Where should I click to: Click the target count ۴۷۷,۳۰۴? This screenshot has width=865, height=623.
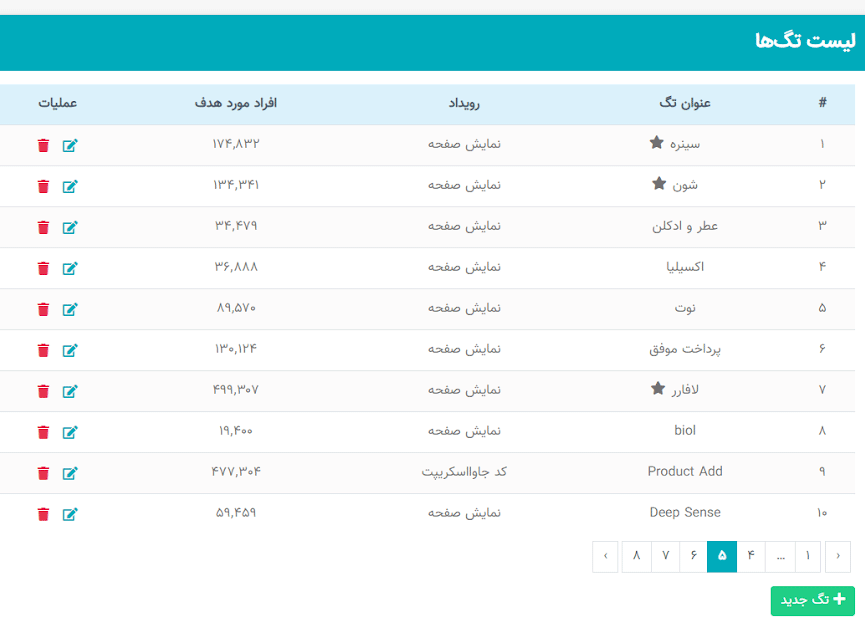tap(236, 472)
